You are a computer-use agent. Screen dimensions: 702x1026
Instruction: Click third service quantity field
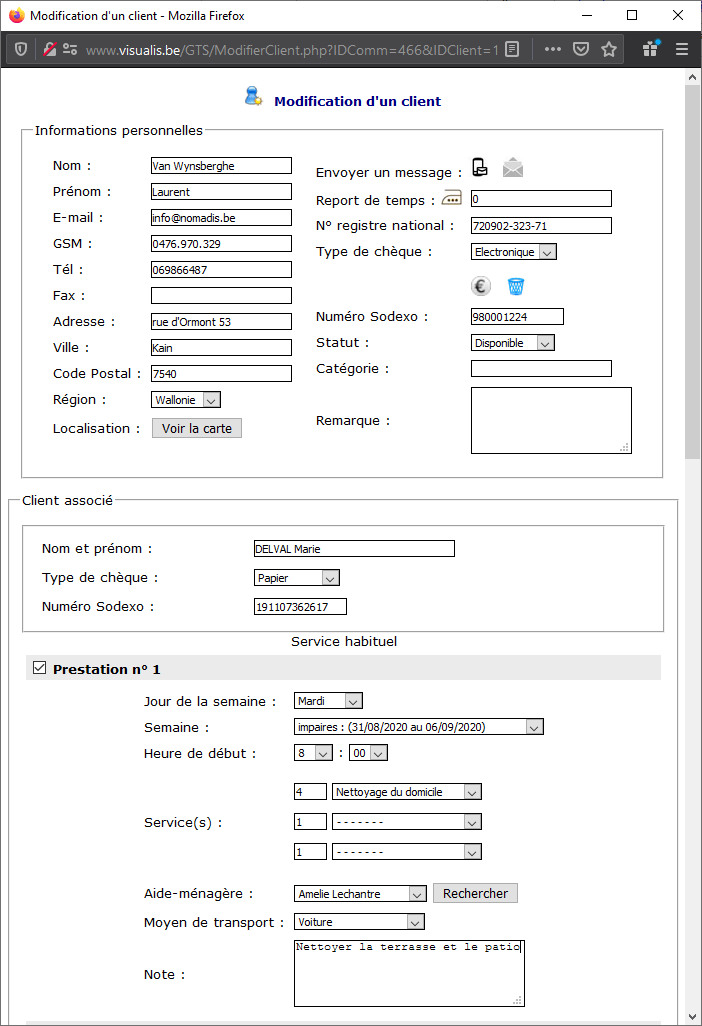point(310,852)
